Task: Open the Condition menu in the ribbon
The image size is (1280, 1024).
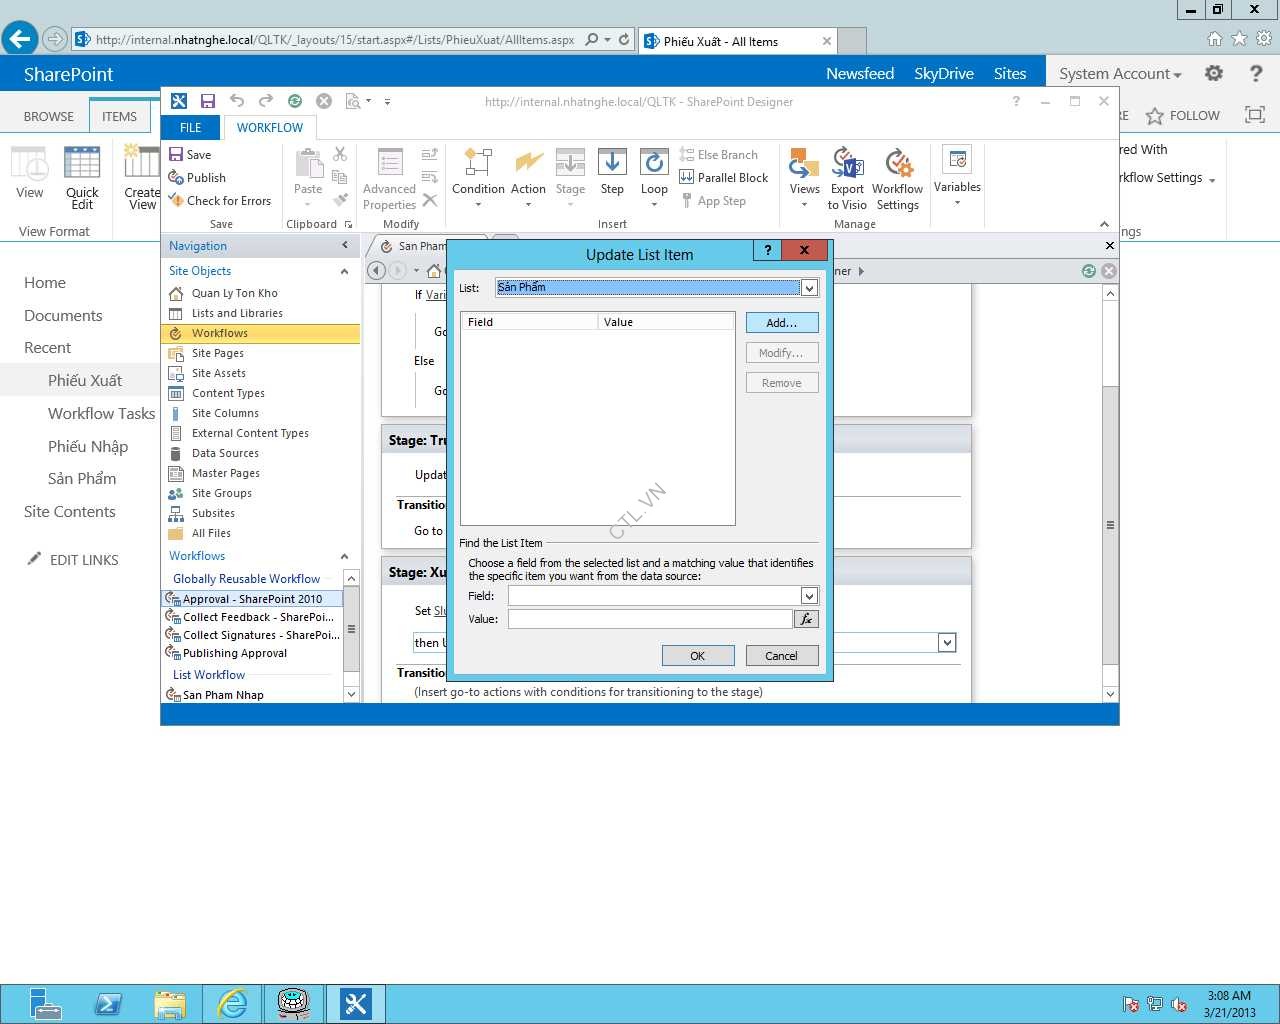Action: (x=478, y=177)
